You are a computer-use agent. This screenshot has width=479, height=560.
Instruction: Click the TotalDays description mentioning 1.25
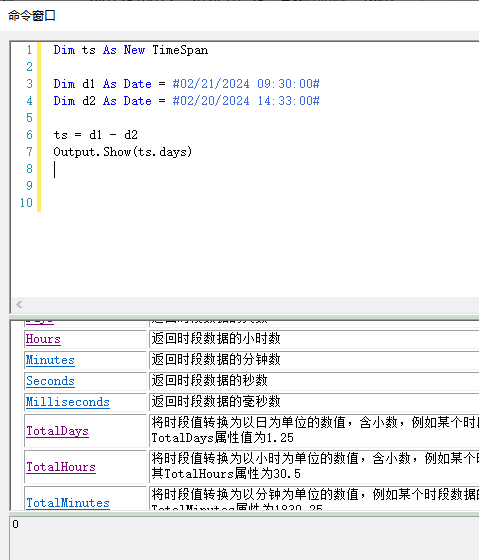[x=314, y=431]
